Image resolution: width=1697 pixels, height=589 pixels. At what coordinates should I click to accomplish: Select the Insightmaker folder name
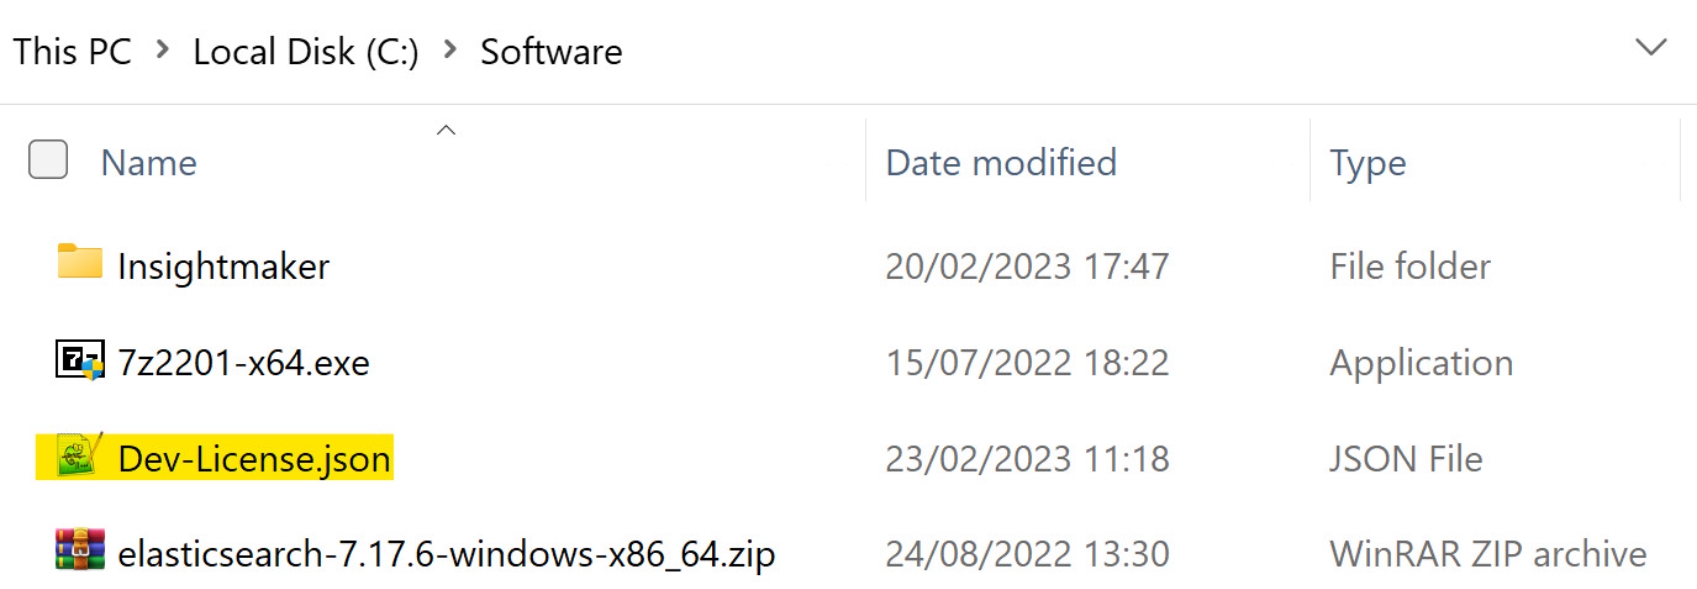[x=223, y=267]
